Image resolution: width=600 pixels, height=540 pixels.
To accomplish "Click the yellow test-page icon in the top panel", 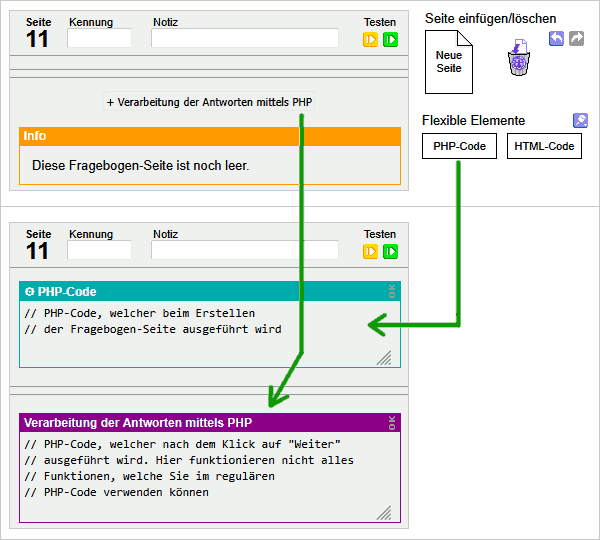I will [x=370, y=39].
